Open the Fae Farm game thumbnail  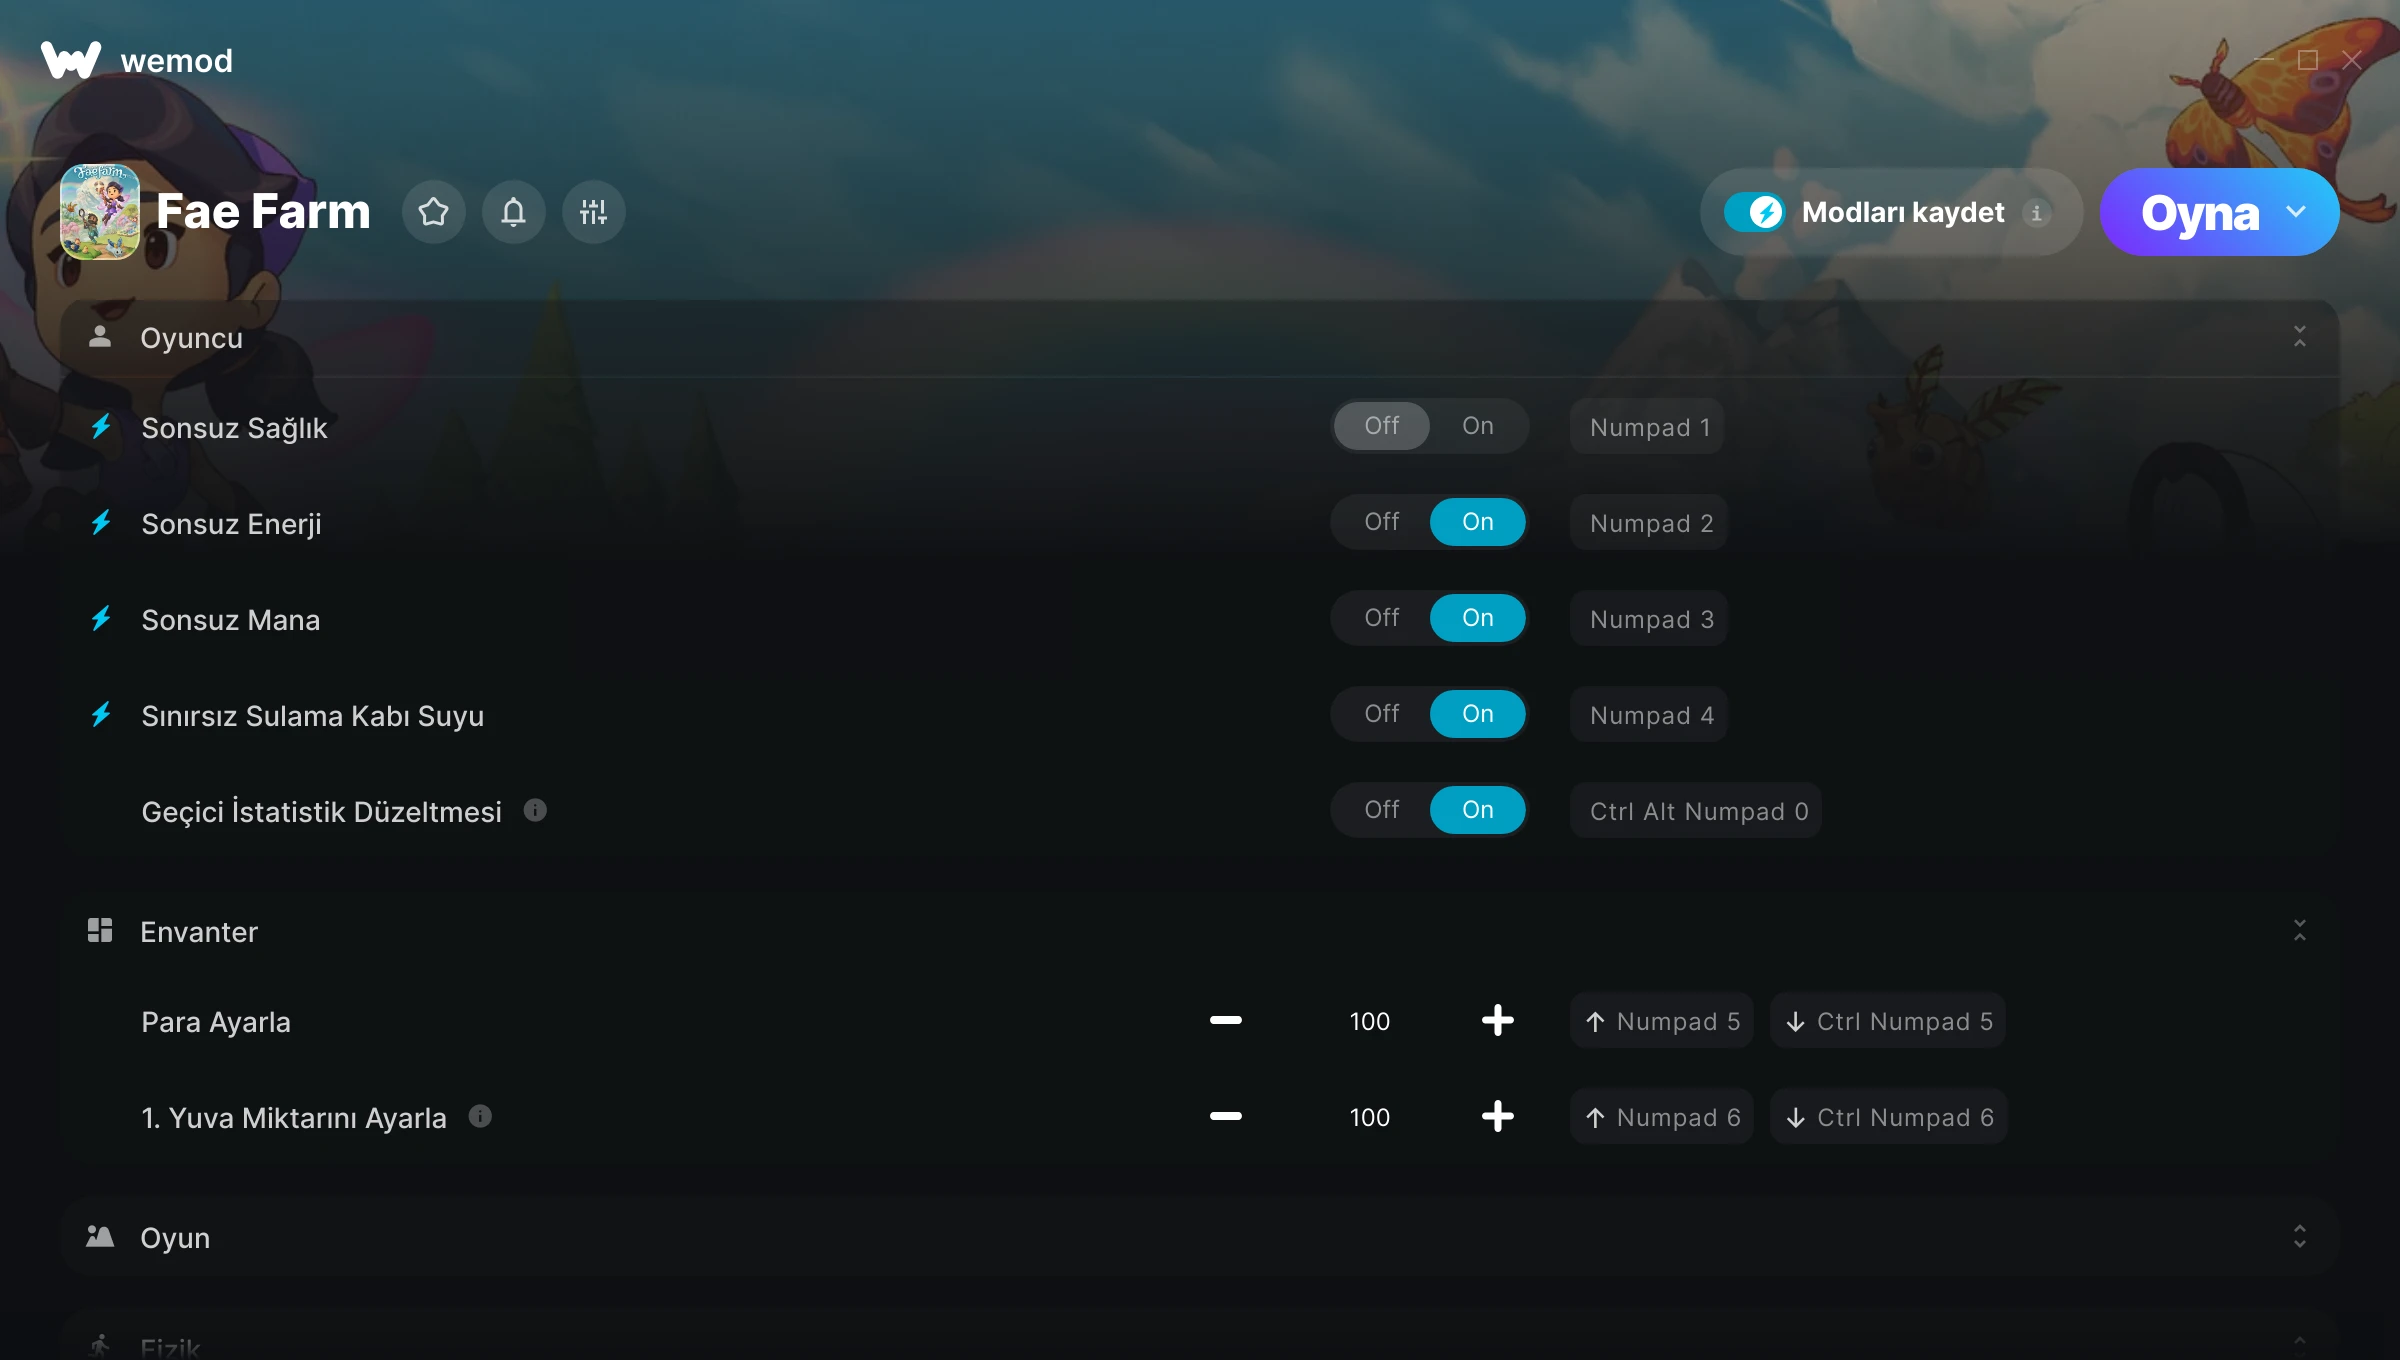point(100,212)
